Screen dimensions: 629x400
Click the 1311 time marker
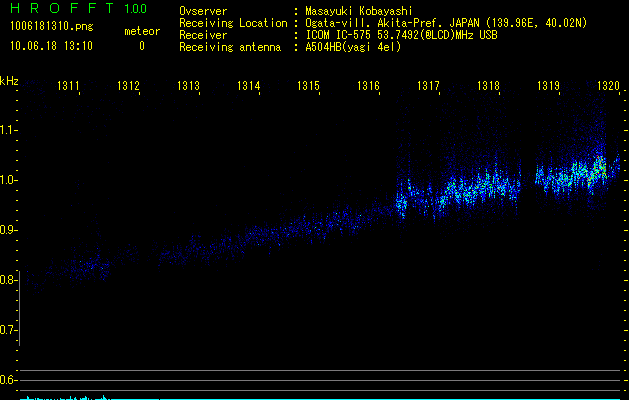(x=68, y=86)
